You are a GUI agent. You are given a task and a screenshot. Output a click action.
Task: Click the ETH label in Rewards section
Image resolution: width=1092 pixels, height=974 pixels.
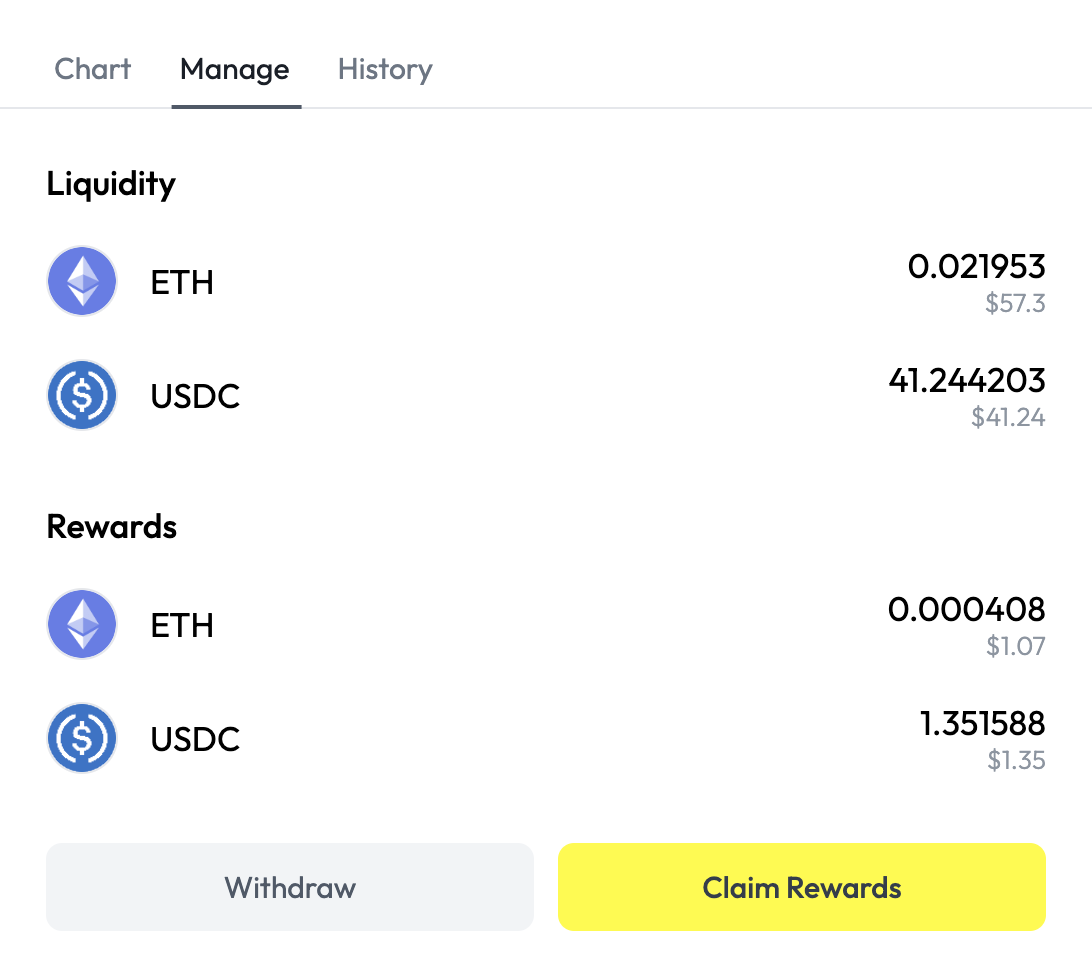point(182,626)
